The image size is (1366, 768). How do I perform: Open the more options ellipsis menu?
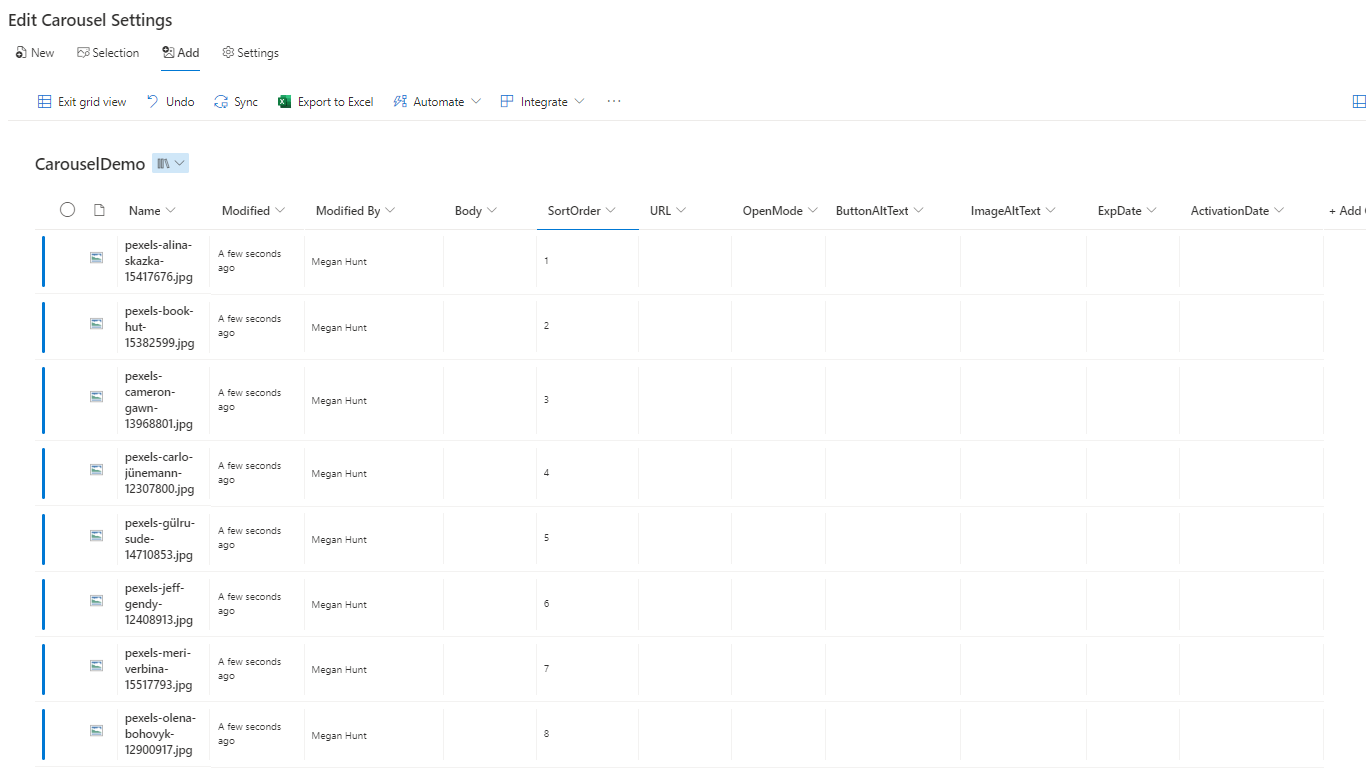tap(614, 101)
